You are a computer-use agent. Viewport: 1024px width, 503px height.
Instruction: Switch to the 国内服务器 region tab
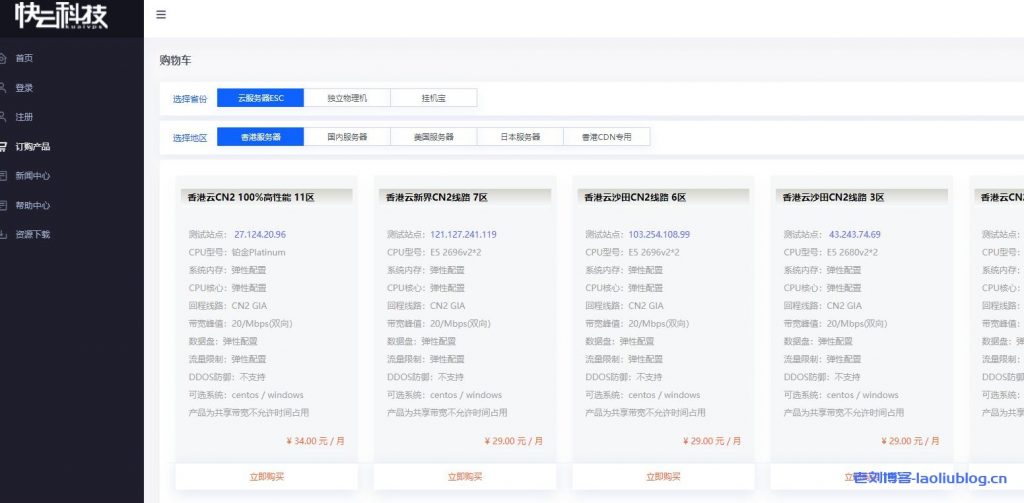tap(347, 137)
